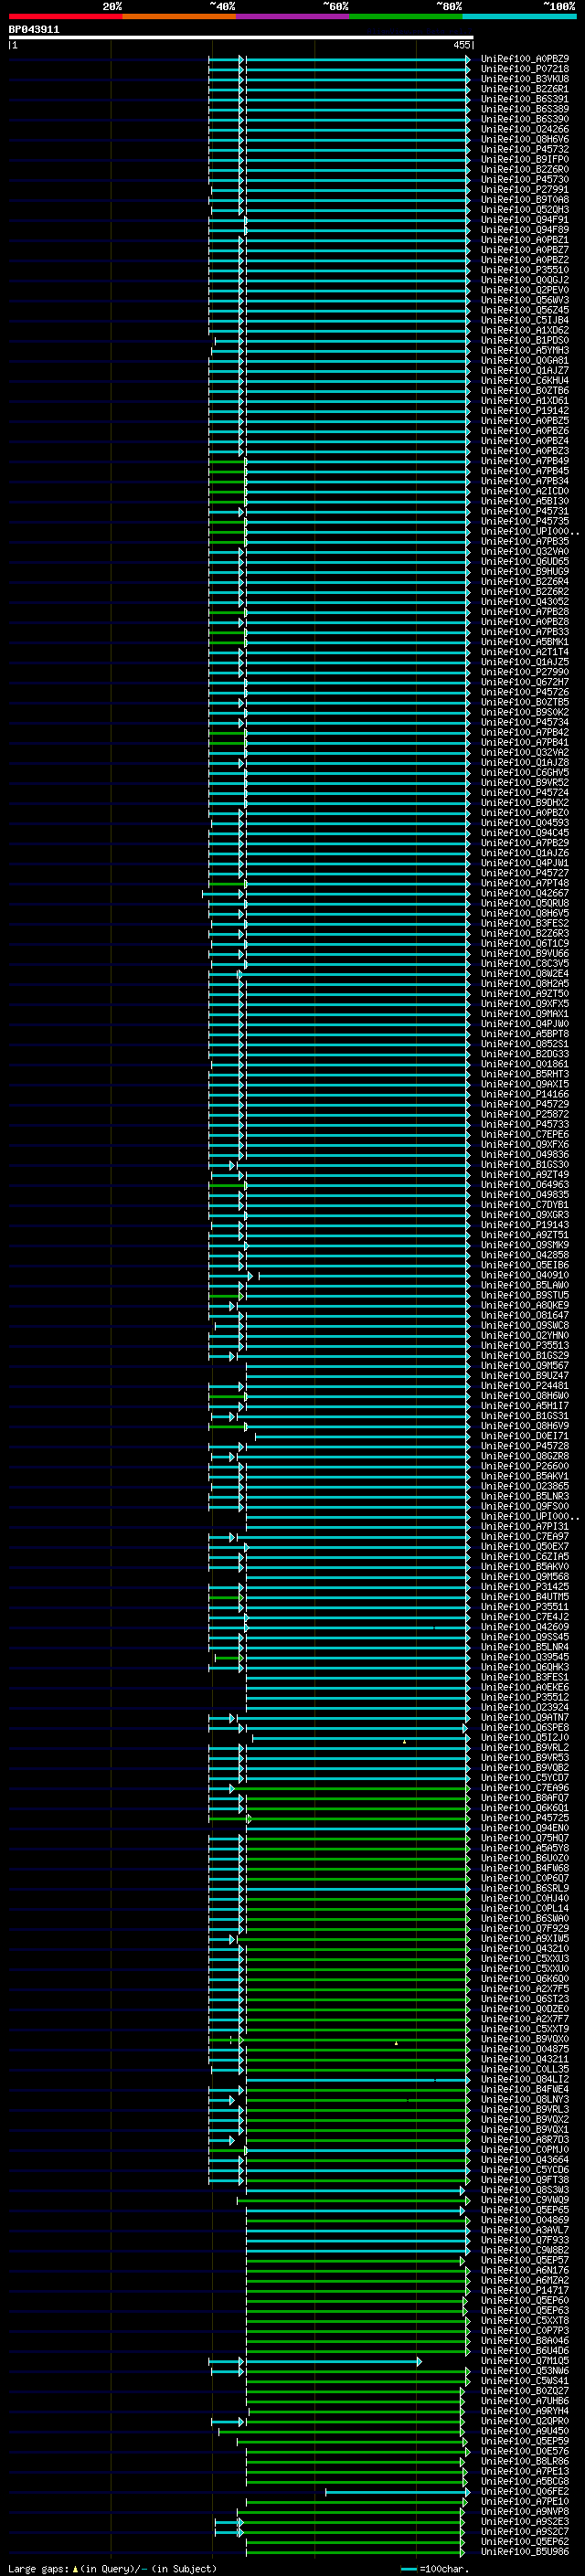Open hit UniRef100_Q9SMK9

click(524, 1245)
